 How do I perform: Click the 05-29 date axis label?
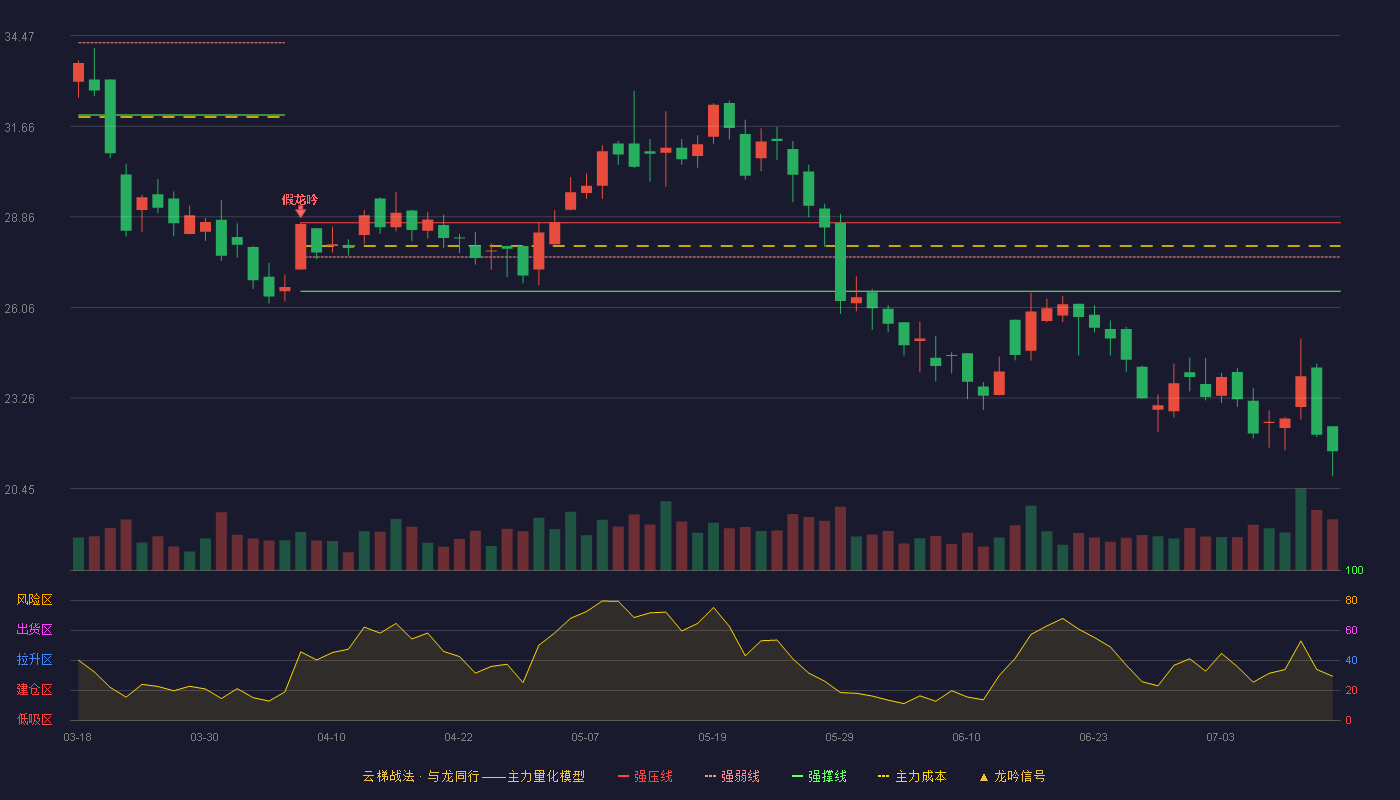tap(839, 737)
